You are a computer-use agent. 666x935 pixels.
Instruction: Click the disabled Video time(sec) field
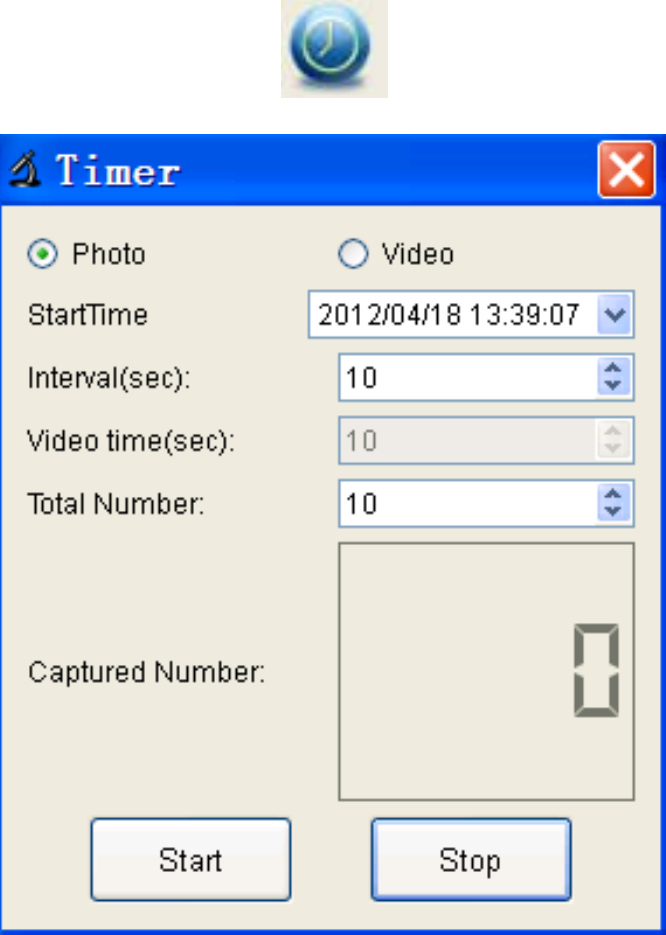[x=467, y=440]
